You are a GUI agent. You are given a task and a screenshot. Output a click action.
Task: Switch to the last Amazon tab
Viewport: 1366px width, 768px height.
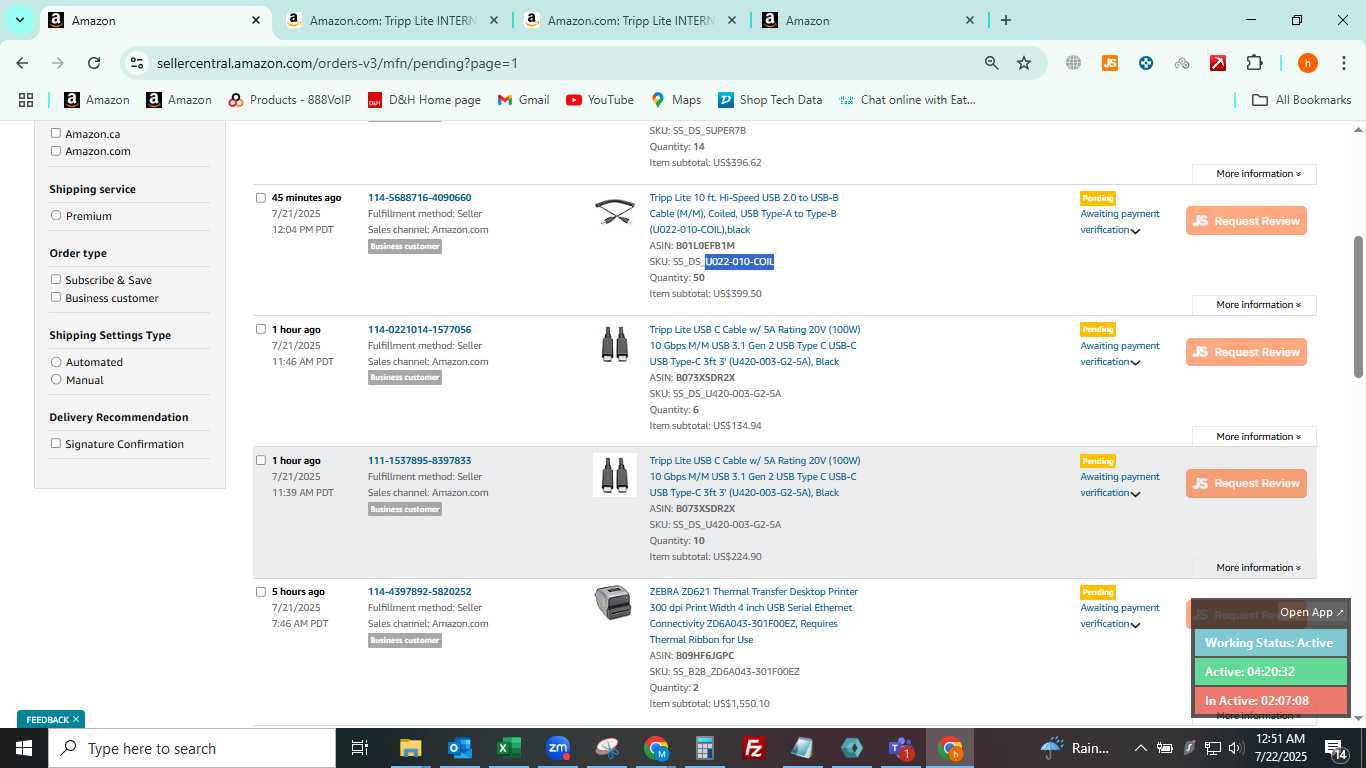[868, 20]
